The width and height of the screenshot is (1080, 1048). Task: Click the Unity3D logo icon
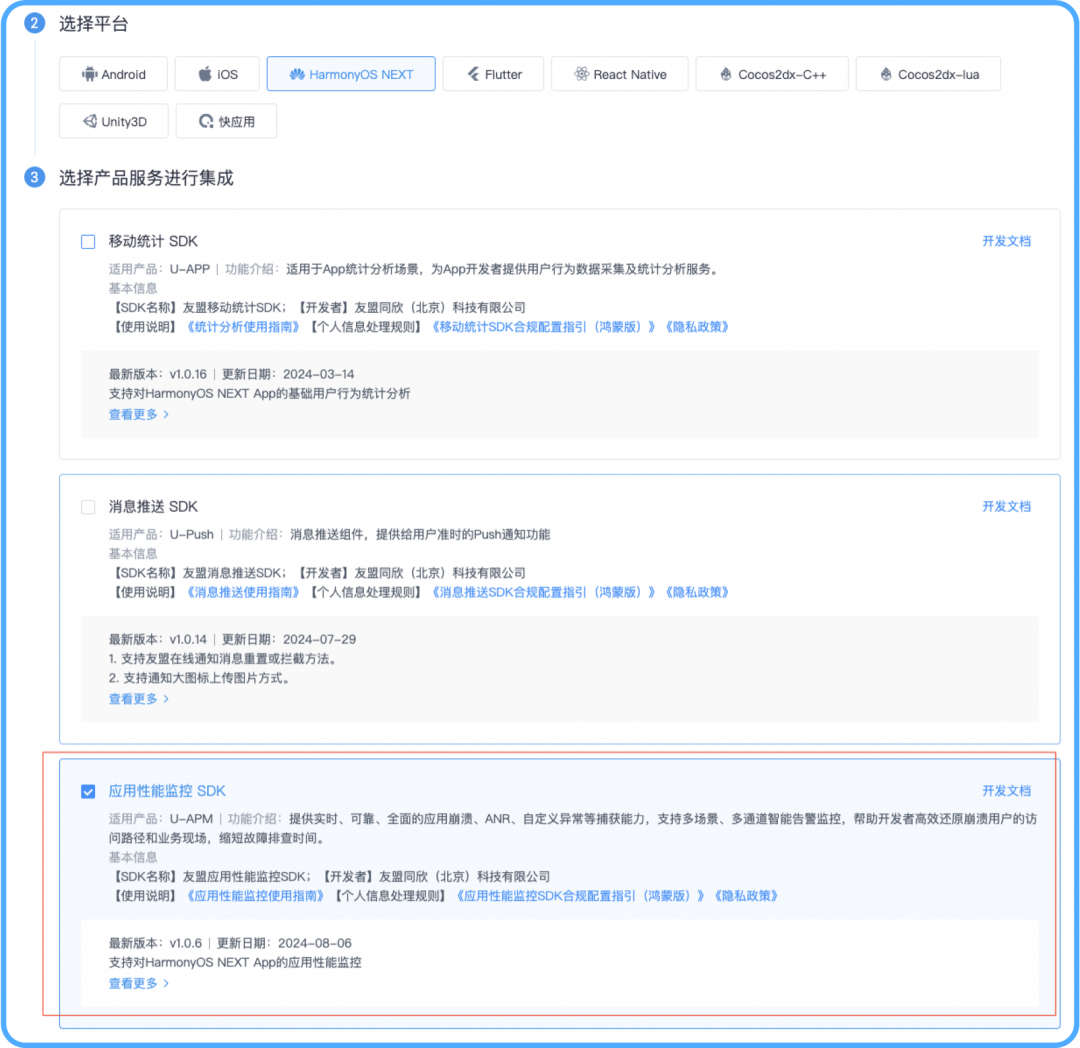tap(90, 121)
